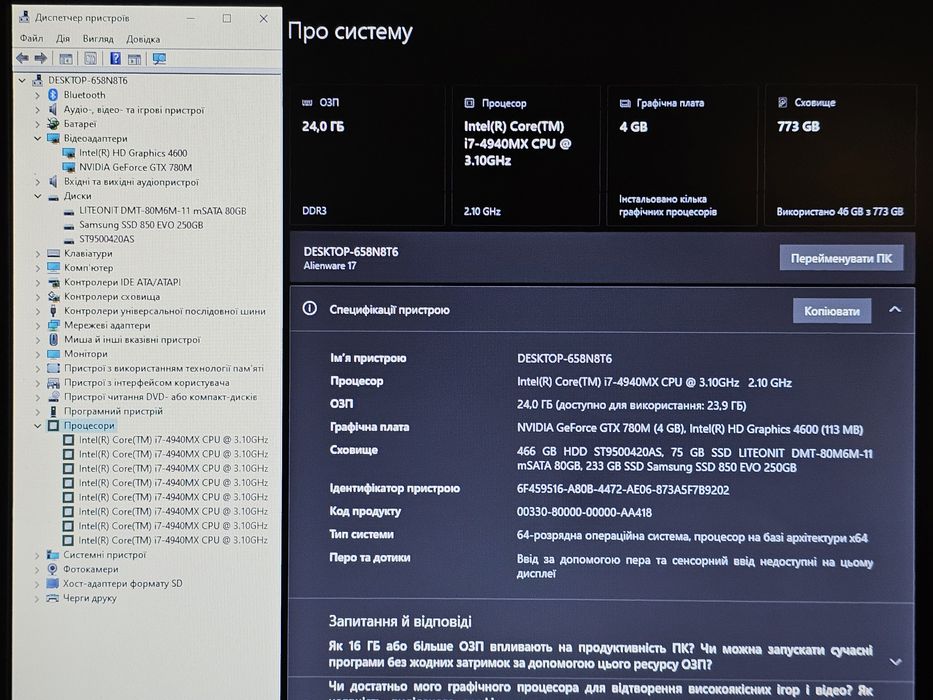Open the Вигляд menu
Image resolution: width=933 pixels, height=700 pixels.
pyautogui.click(x=98, y=39)
